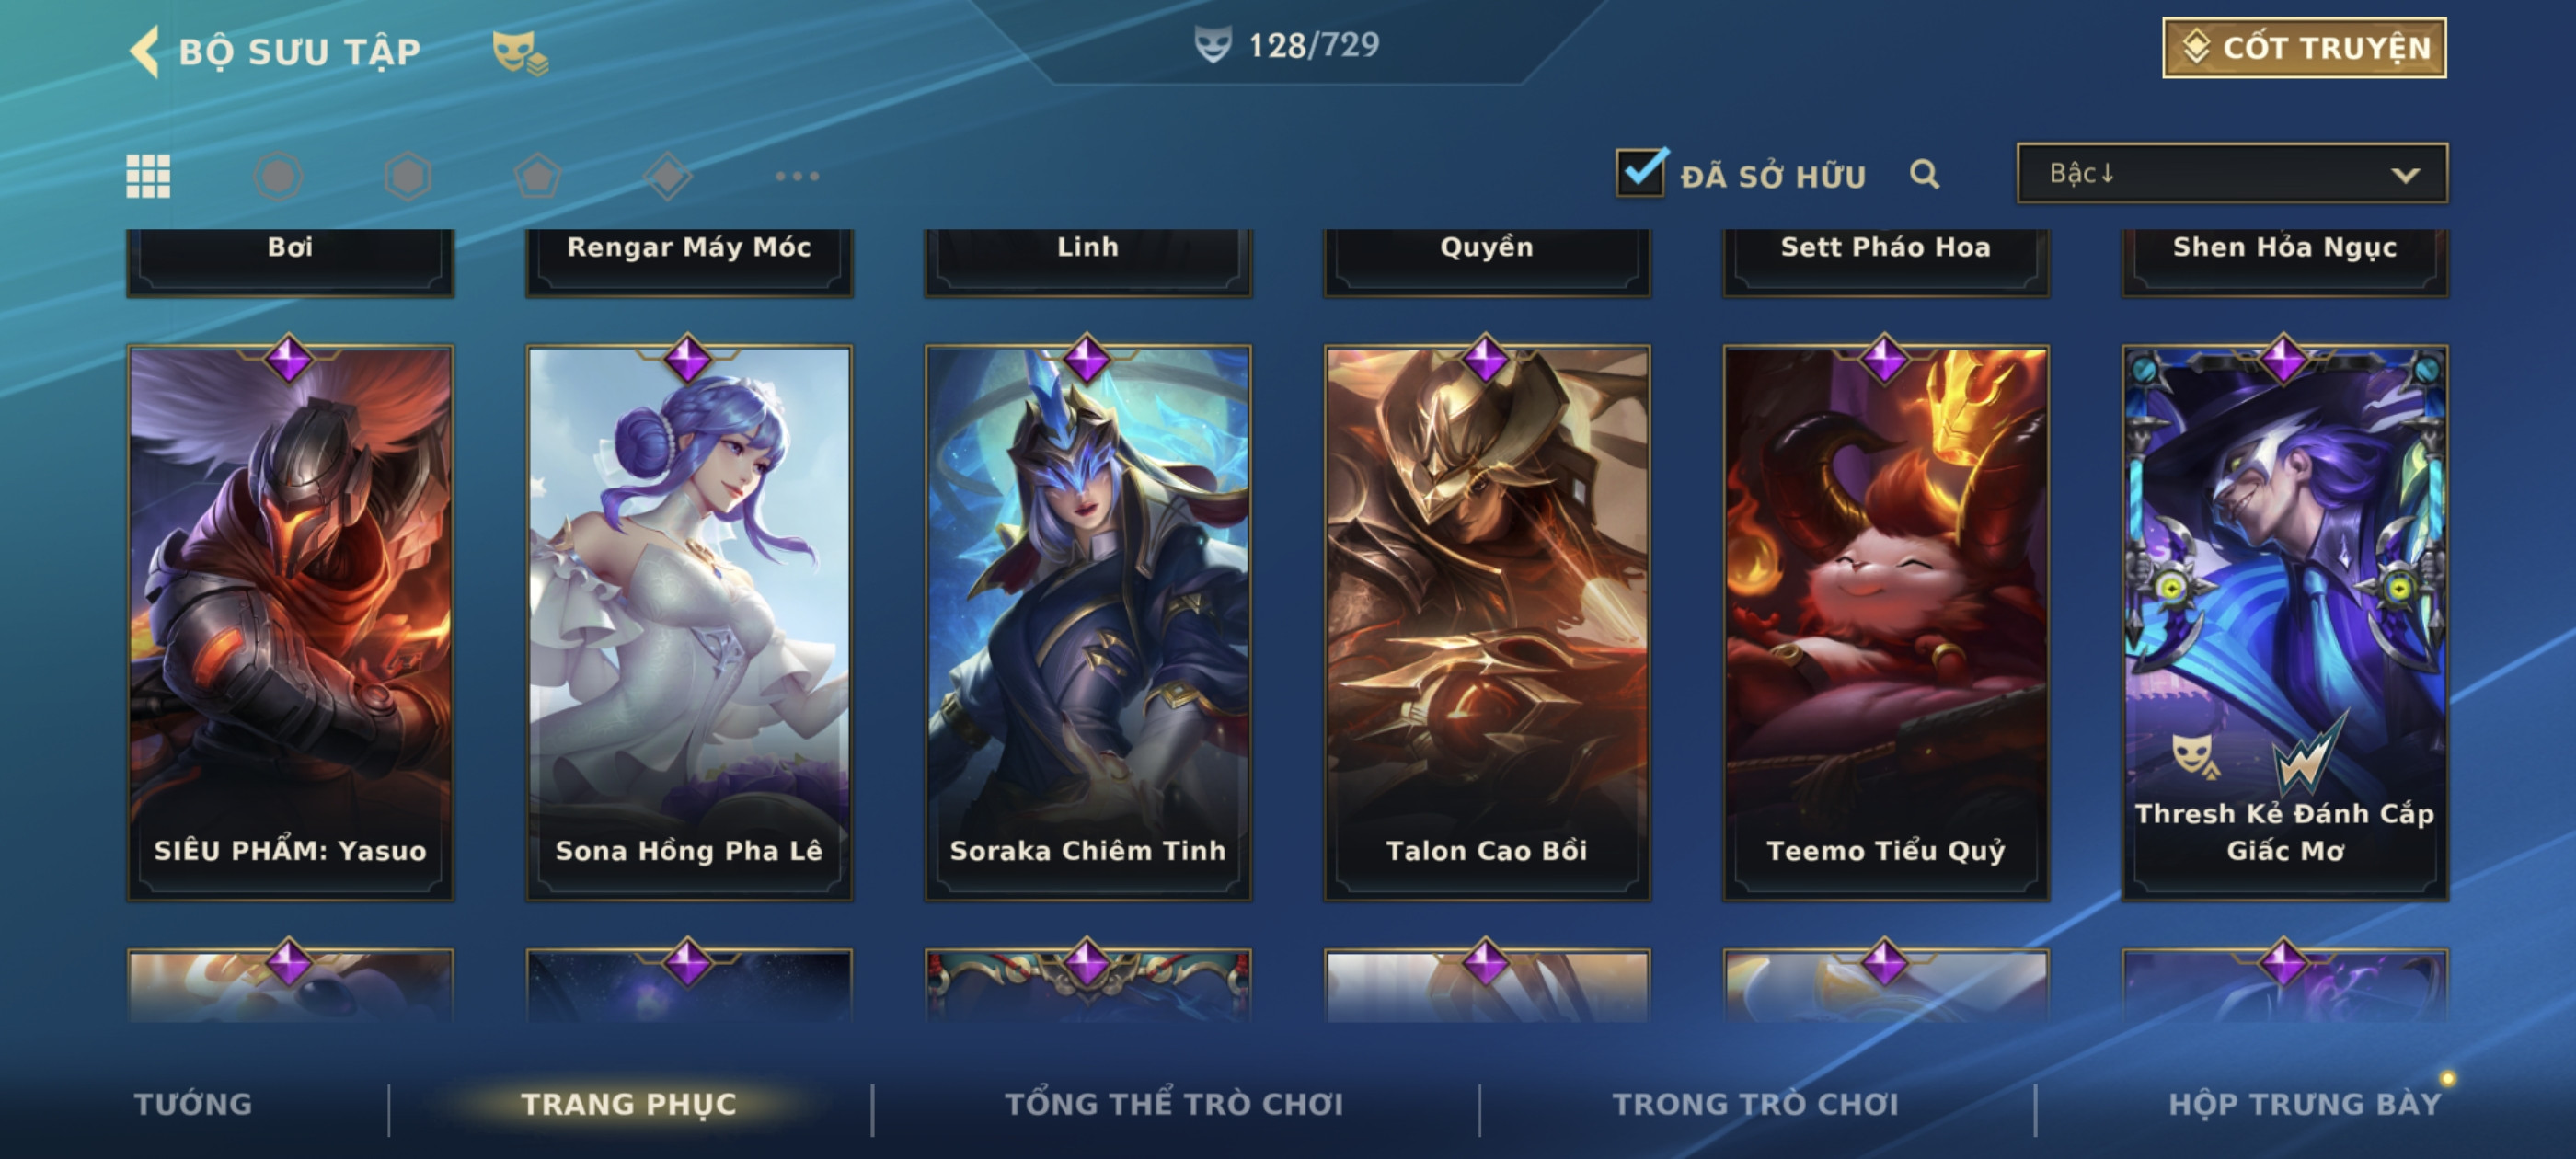2576x1159 pixels.
Task: Switch to Tổng Thể Trò Chơi tab
Action: tap(1174, 1104)
